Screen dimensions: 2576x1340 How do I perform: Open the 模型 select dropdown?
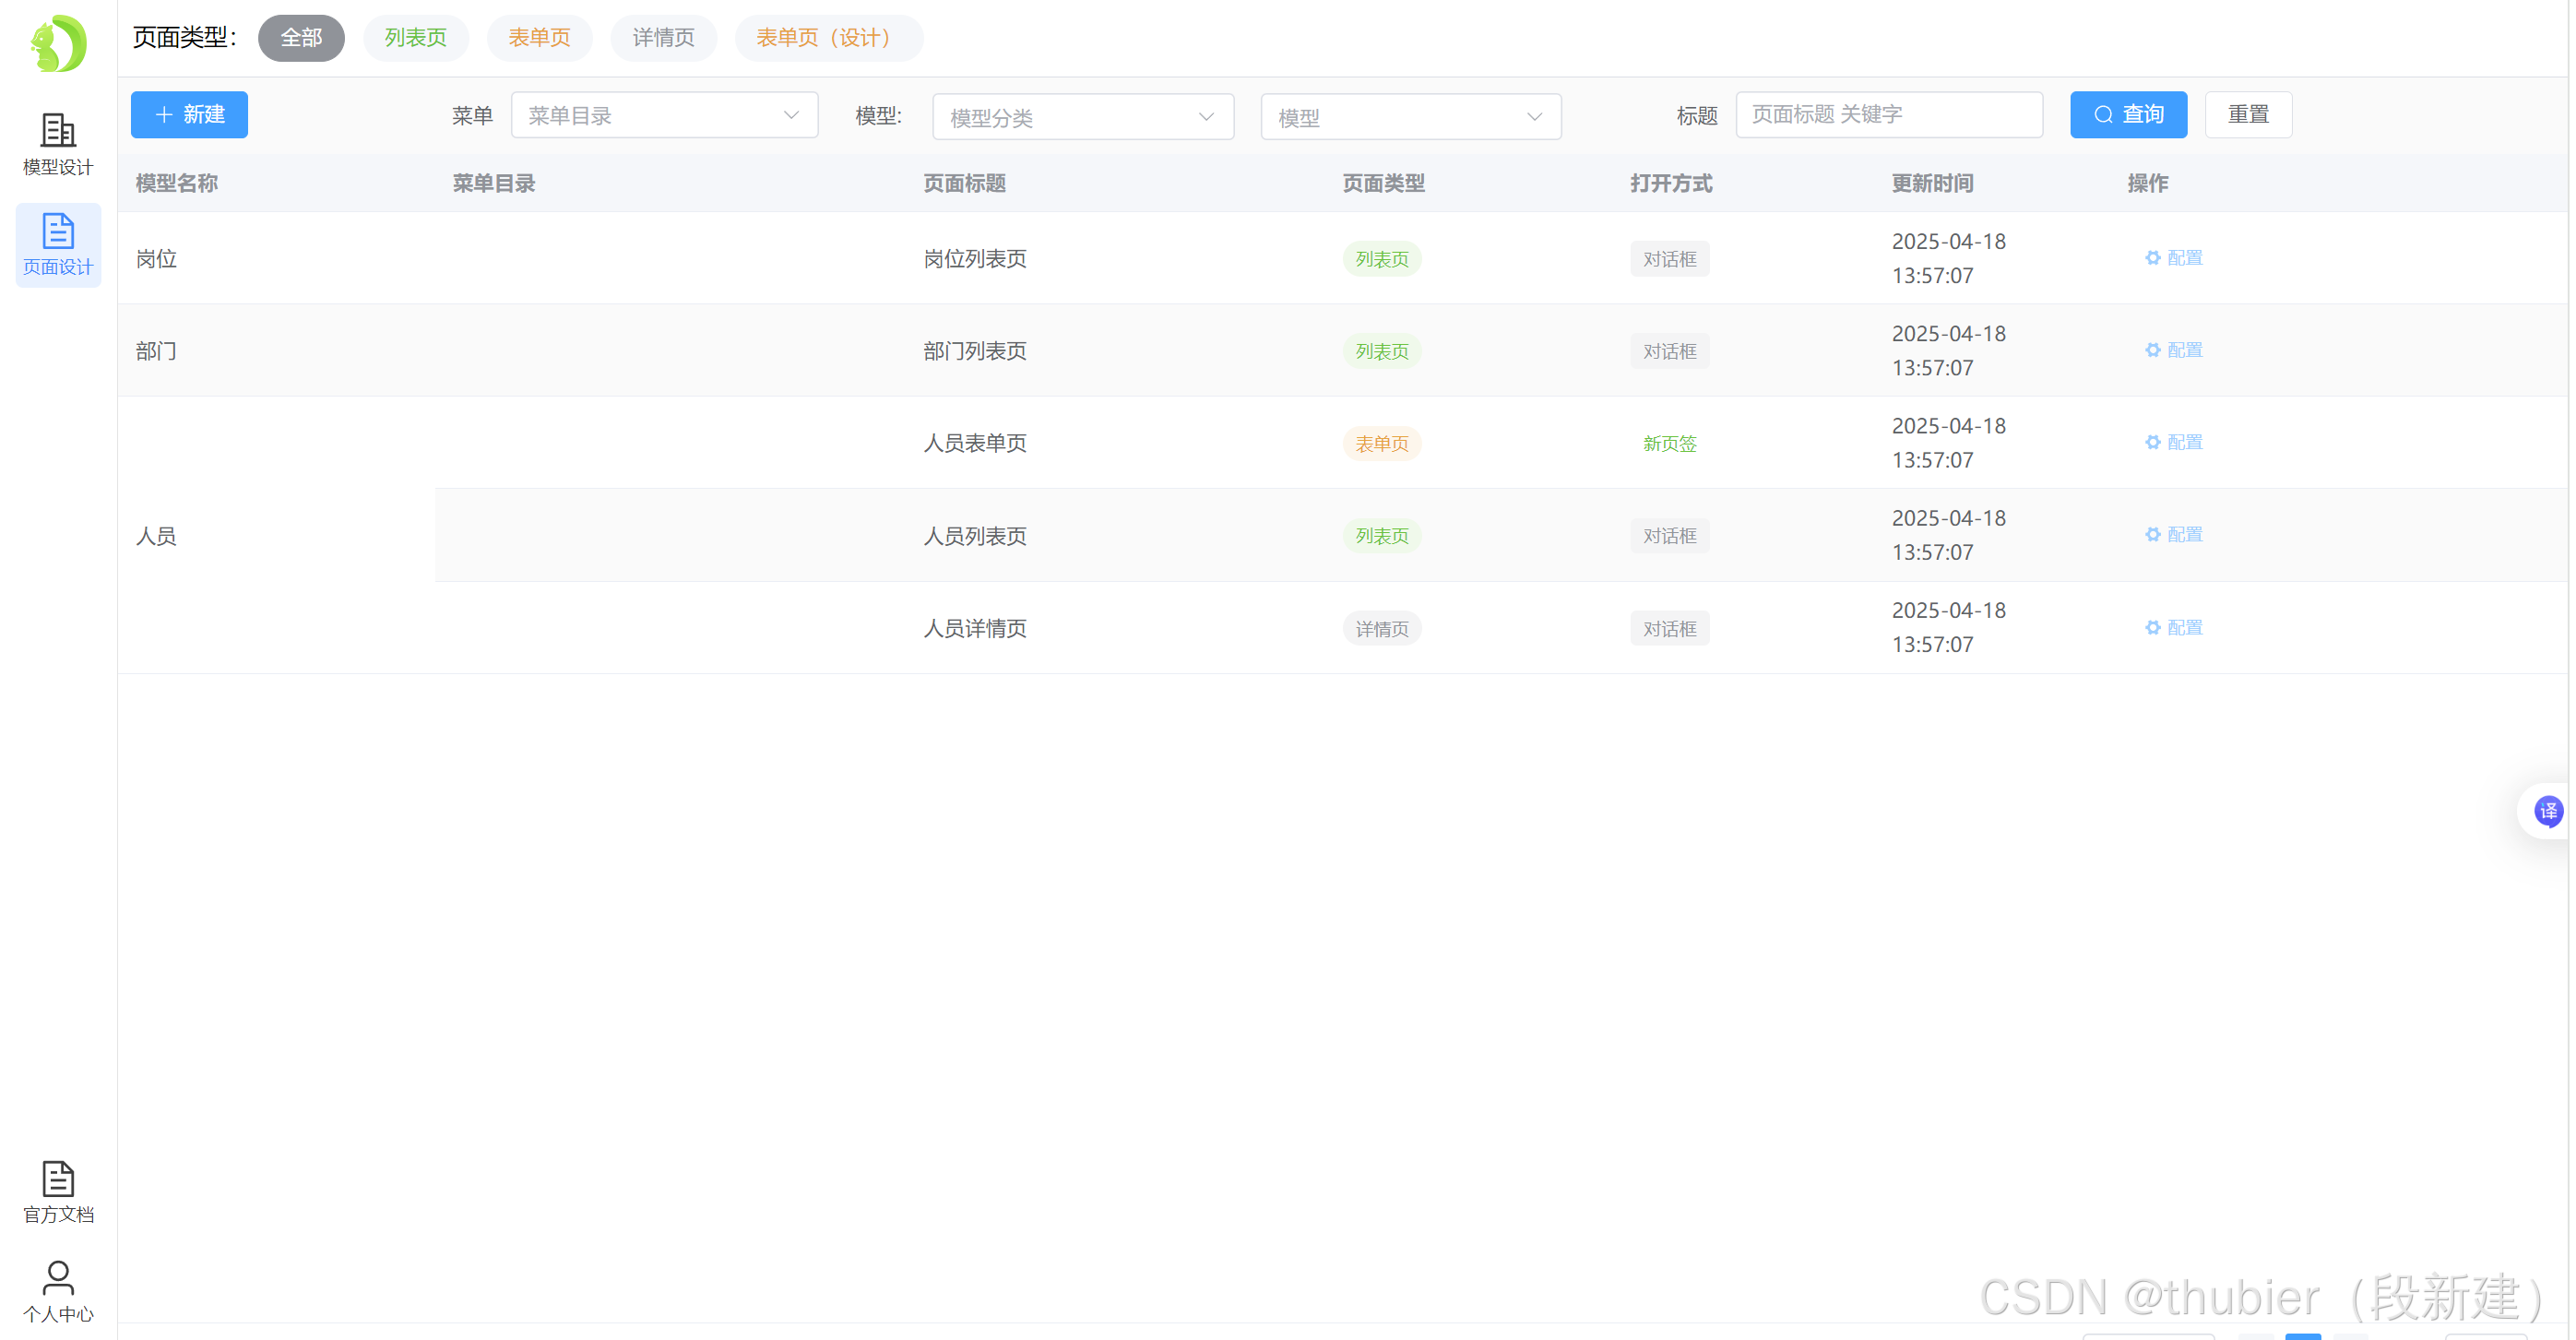point(1410,118)
